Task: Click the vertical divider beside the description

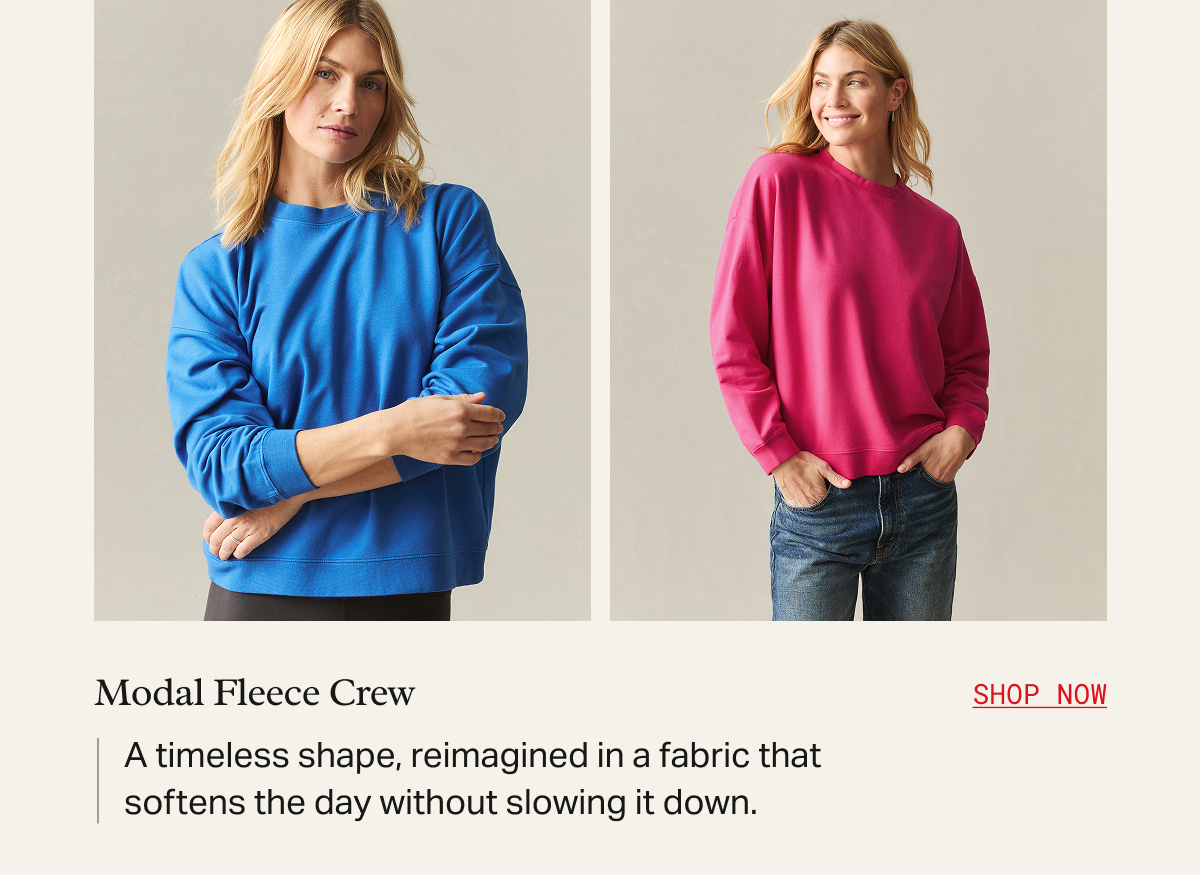Action: point(98,780)
